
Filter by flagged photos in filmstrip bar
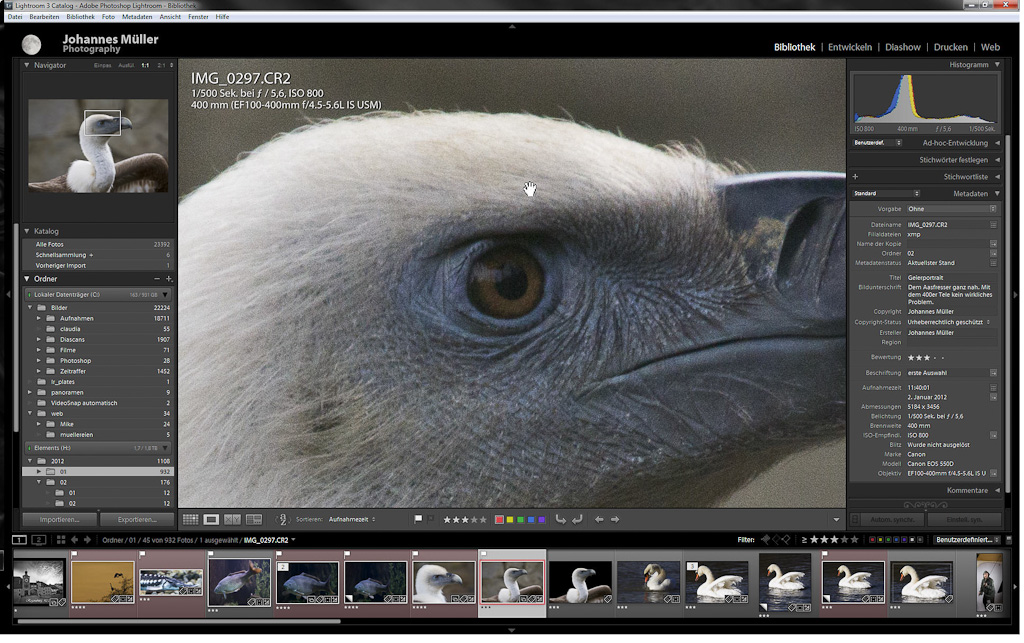point(765,540)
